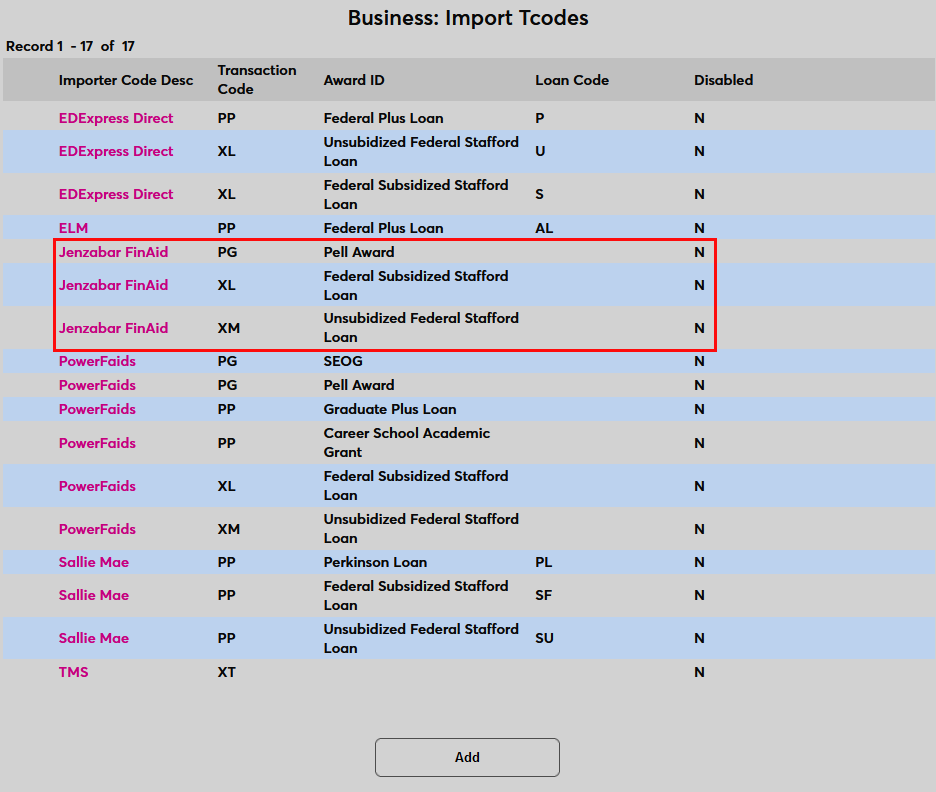Select loan code AL in ELM row
The height and width of the screenshot is (792, 936).
544,228
